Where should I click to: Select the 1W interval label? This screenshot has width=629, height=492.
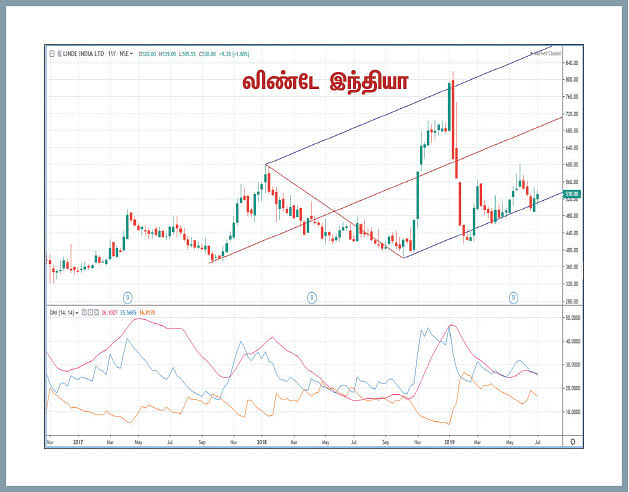pos(112,54)
